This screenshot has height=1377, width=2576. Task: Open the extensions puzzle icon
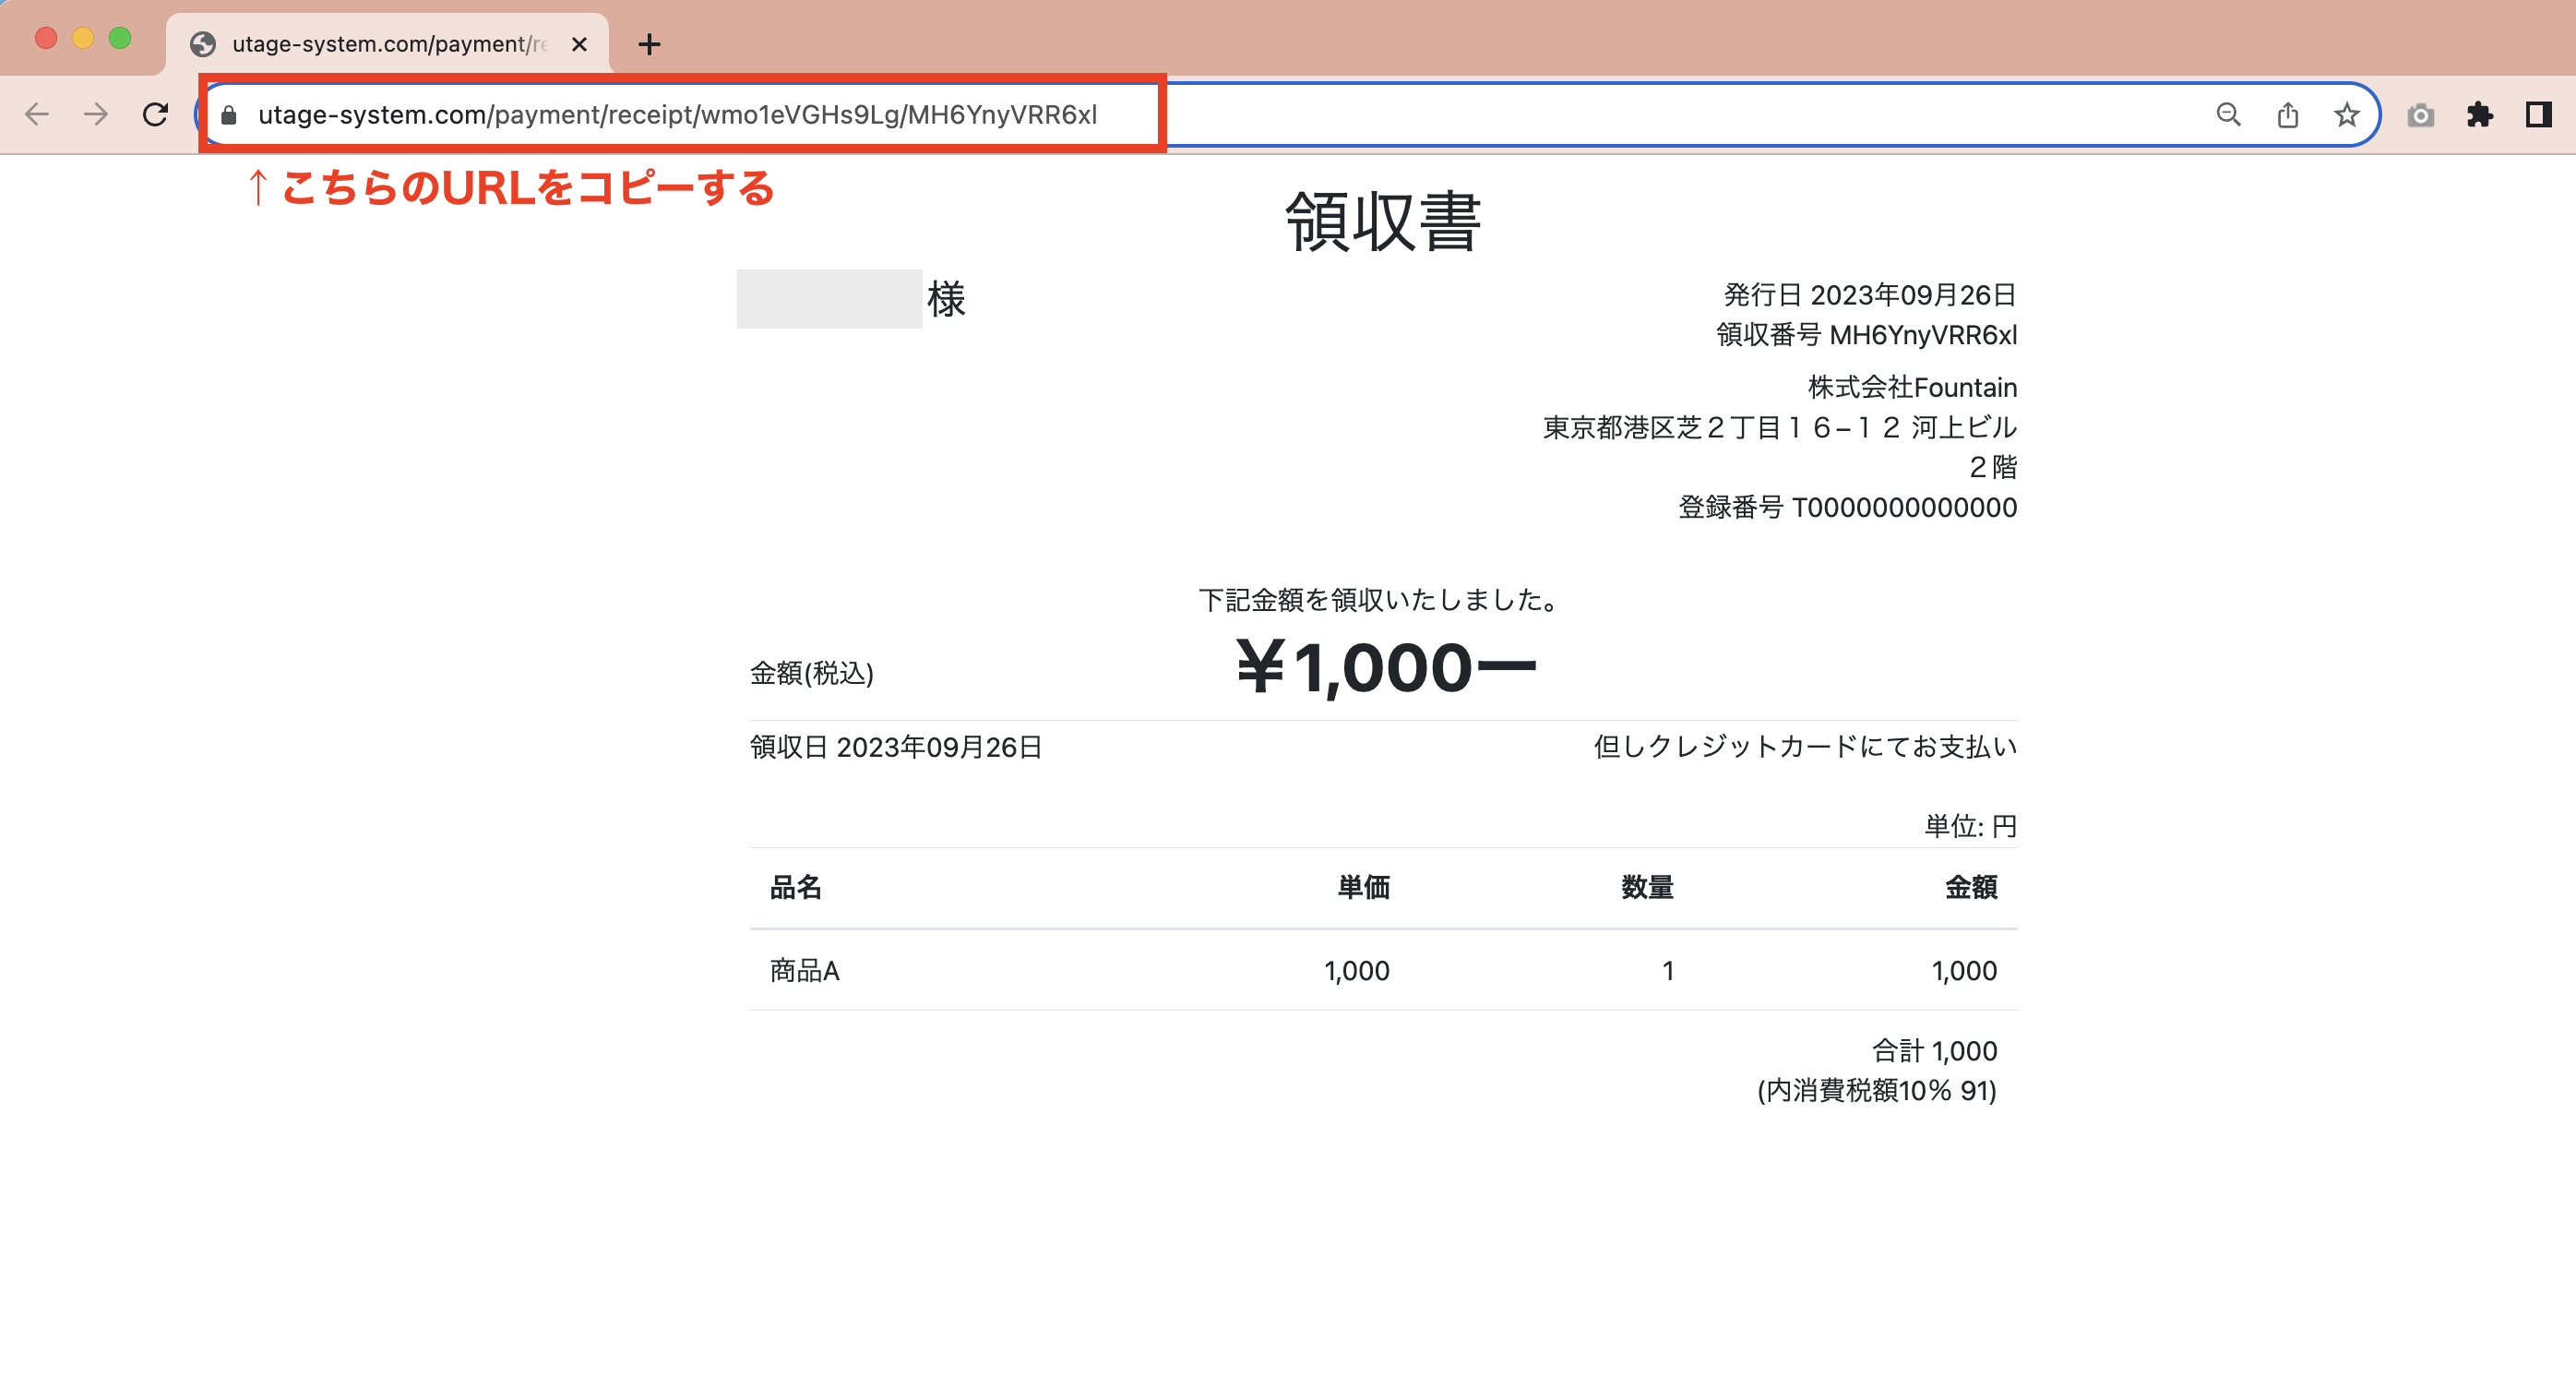coord(2480,115)
